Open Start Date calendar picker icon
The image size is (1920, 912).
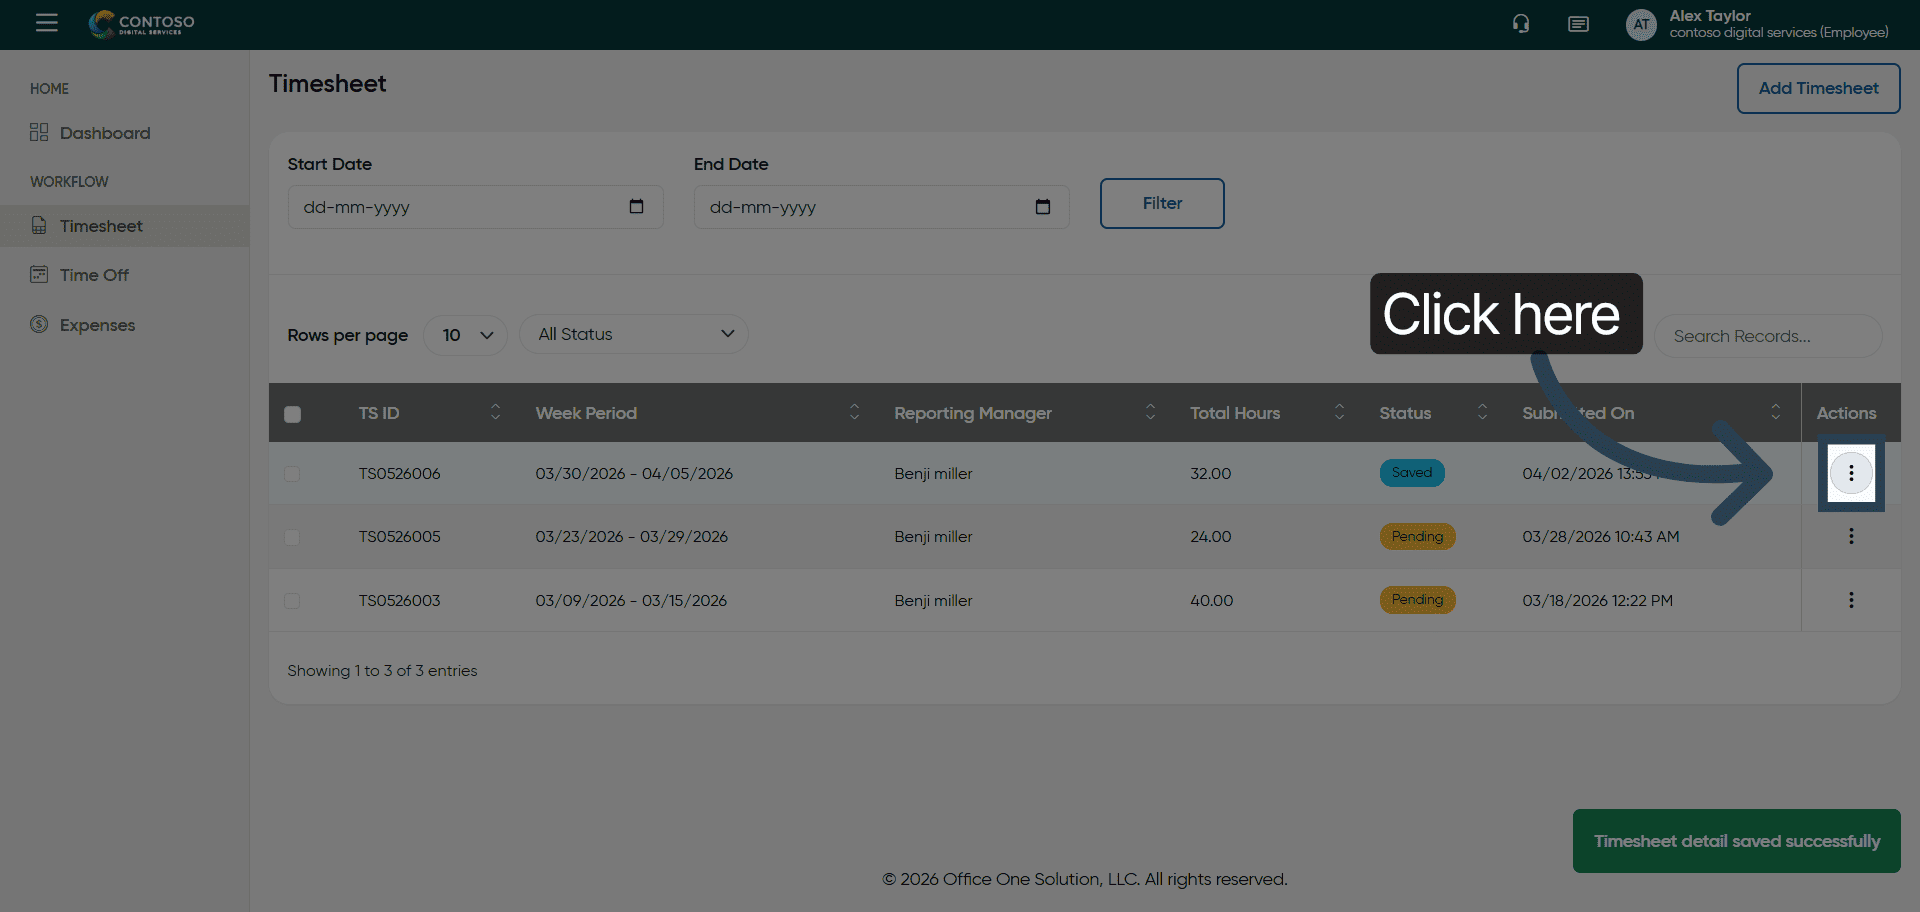(636, 207)
